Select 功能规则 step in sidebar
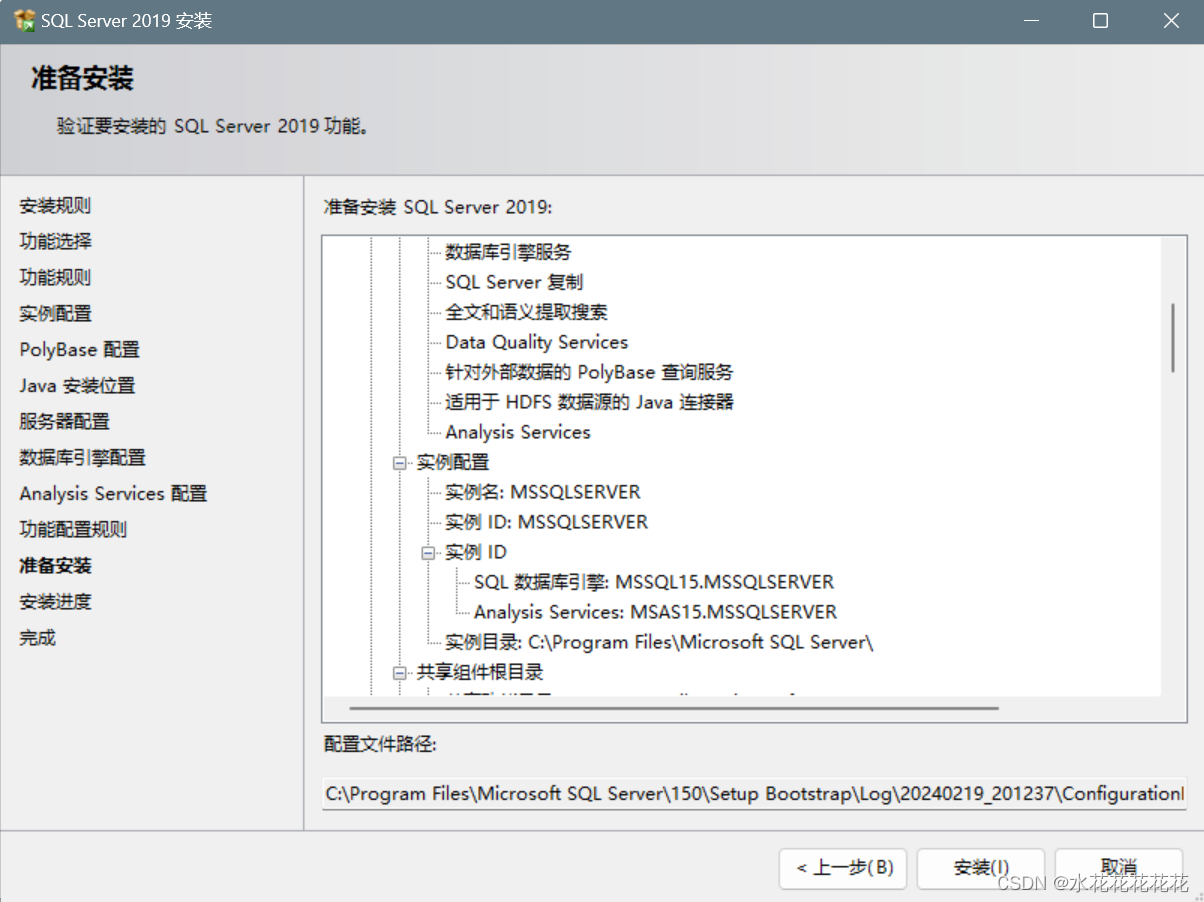Viewport: 1204px width, 902px height. tap(55, 278)
